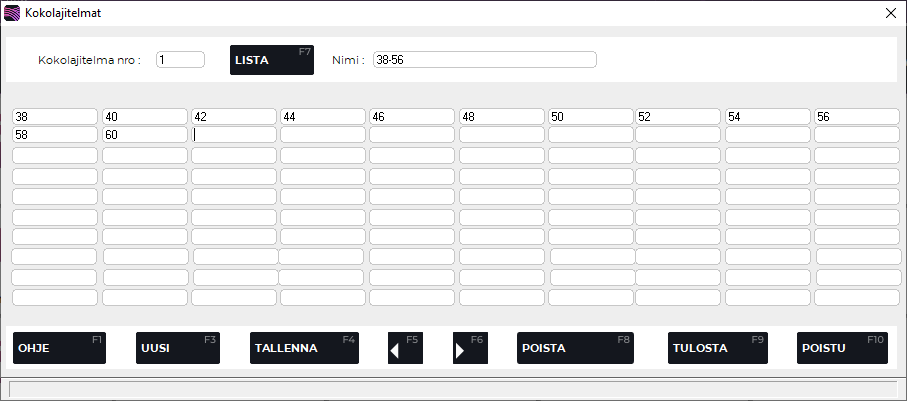This screenshot has height=401, width=907.
Task: Click the size field containing 56
Action: pos(856,117)
